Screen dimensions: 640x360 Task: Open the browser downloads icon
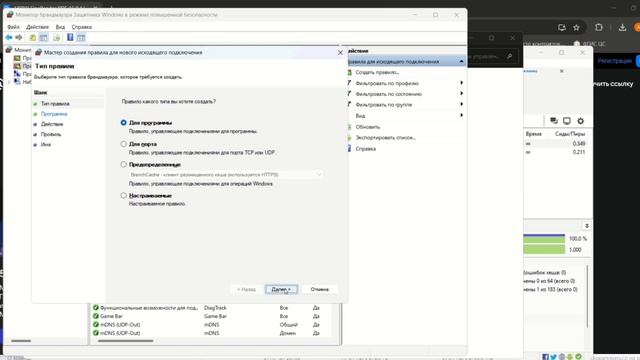point(622,27)
